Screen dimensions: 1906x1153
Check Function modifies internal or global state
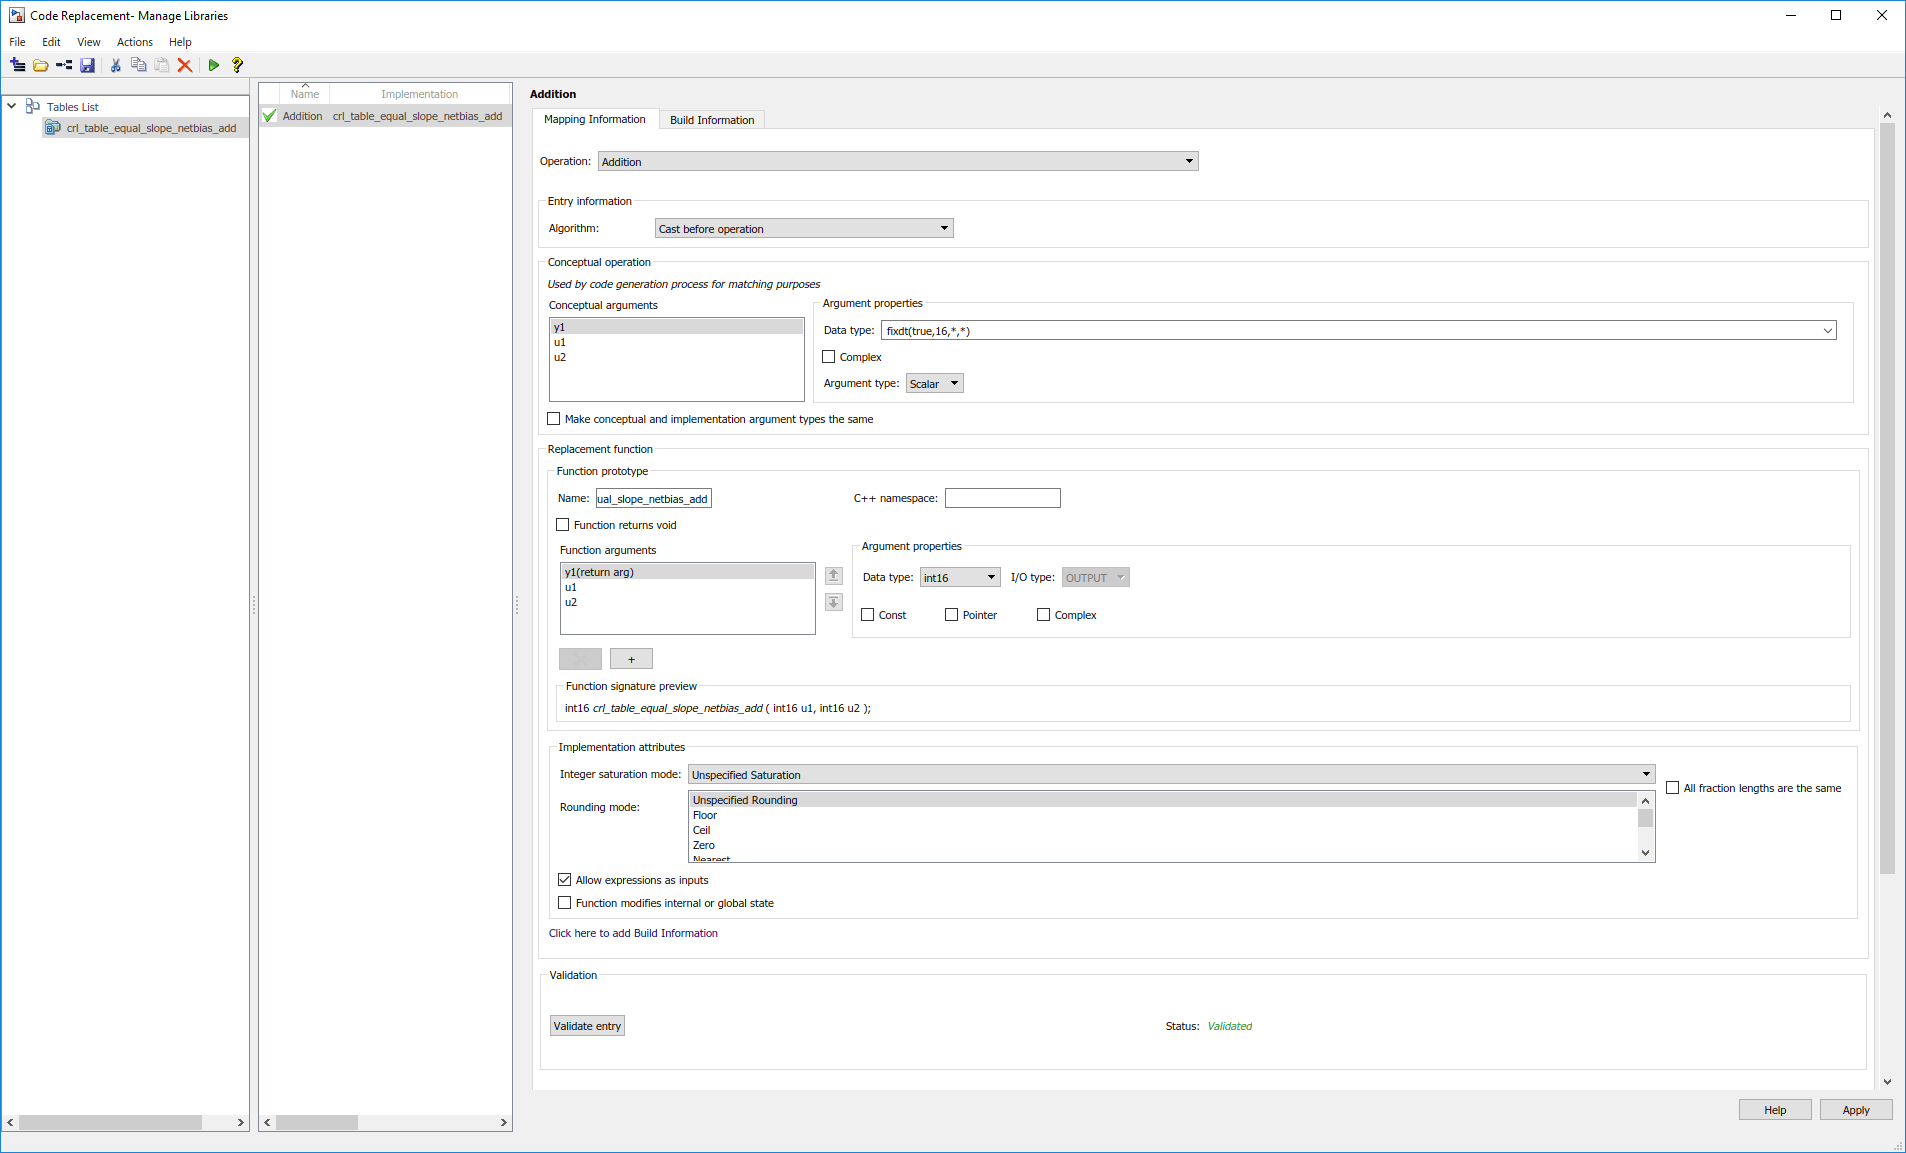pos(564,903)
